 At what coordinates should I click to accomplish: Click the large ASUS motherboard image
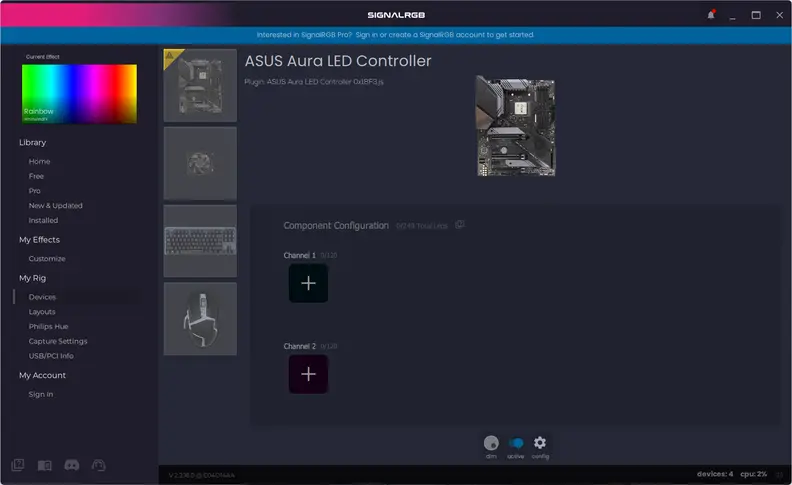516,126
